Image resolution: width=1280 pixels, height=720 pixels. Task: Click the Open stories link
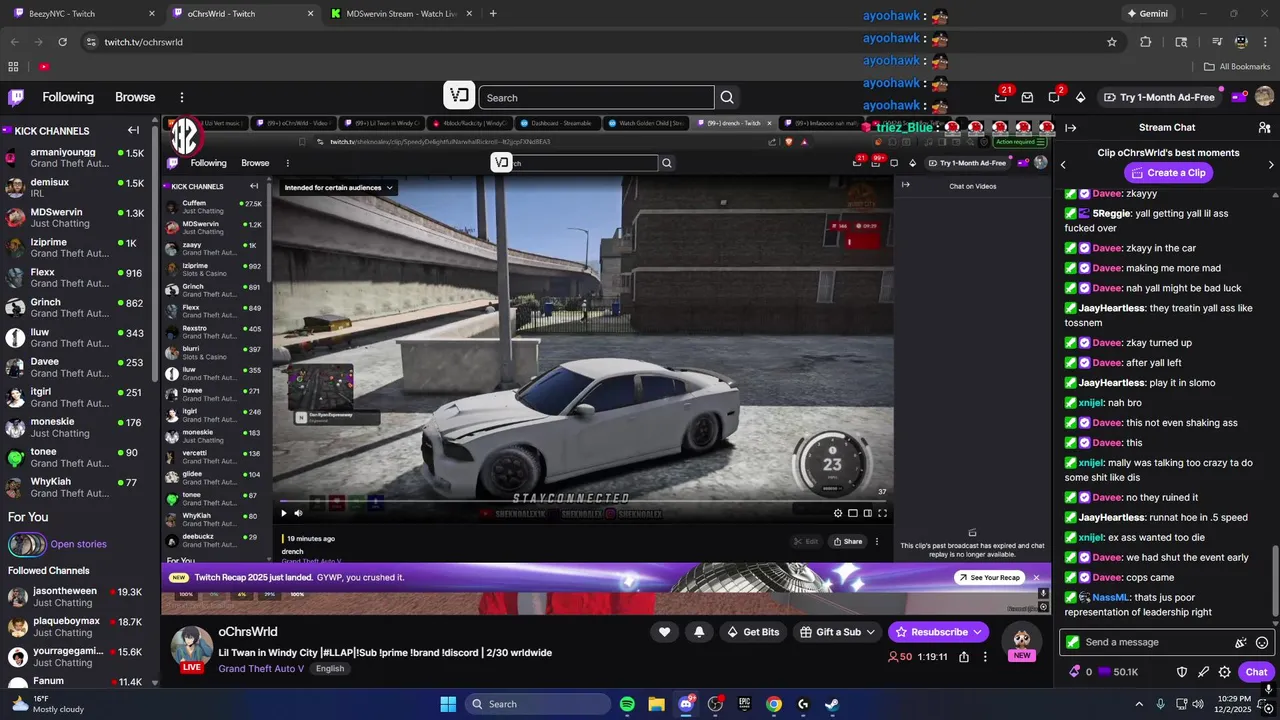point(78,544)
